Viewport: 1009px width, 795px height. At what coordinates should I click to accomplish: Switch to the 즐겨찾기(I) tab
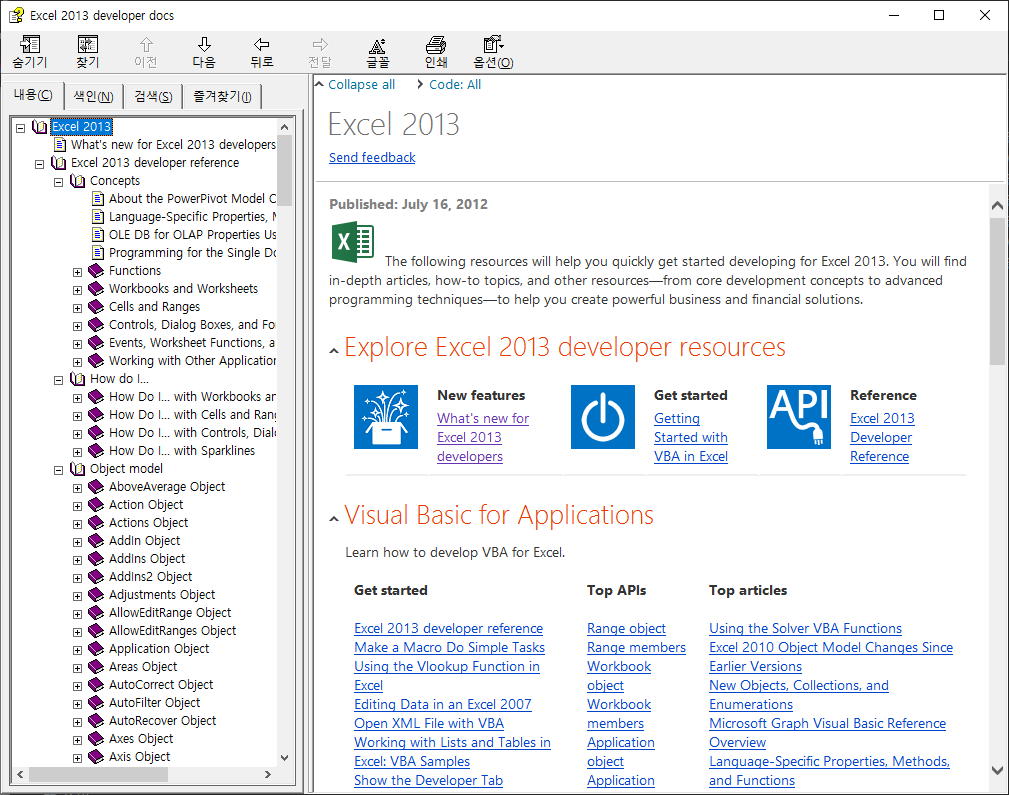tap(222, 95)
